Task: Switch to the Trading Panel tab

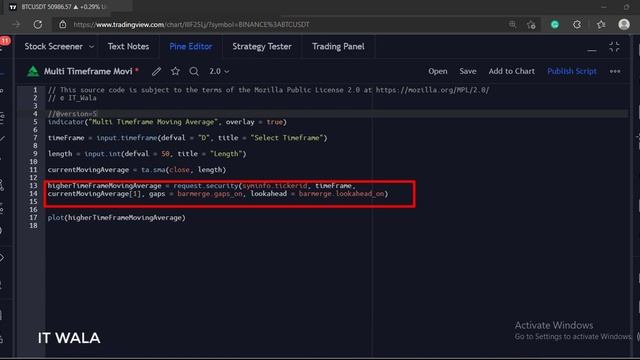Action: point(338,47)
